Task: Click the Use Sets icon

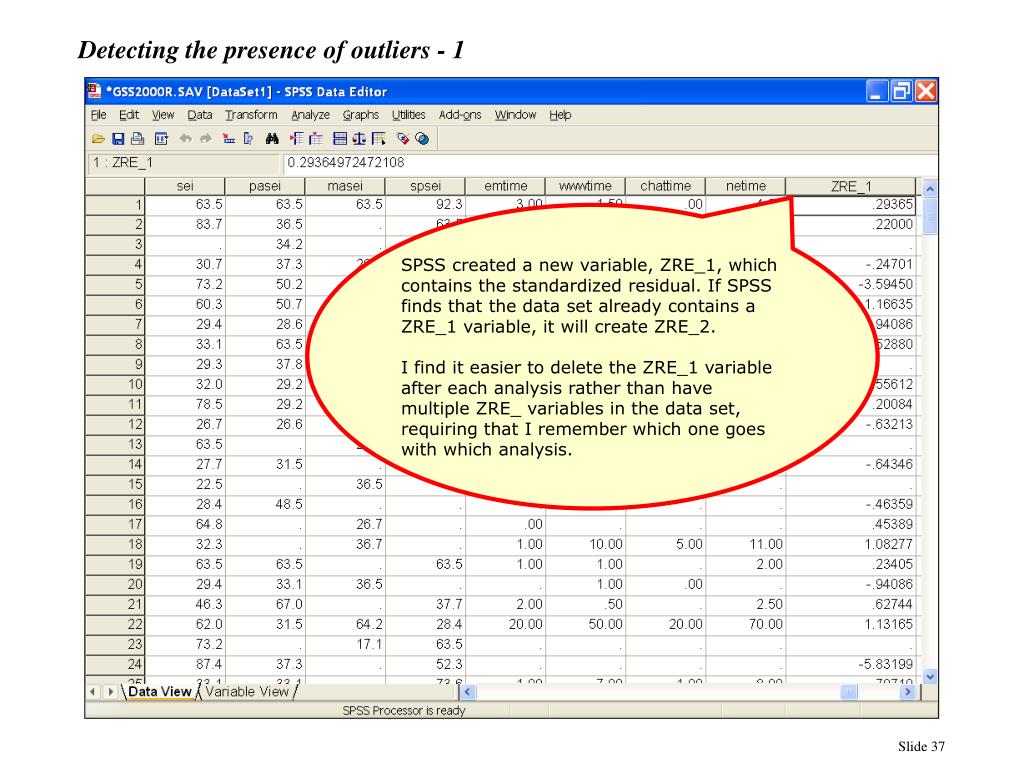Action: [423, 138]
